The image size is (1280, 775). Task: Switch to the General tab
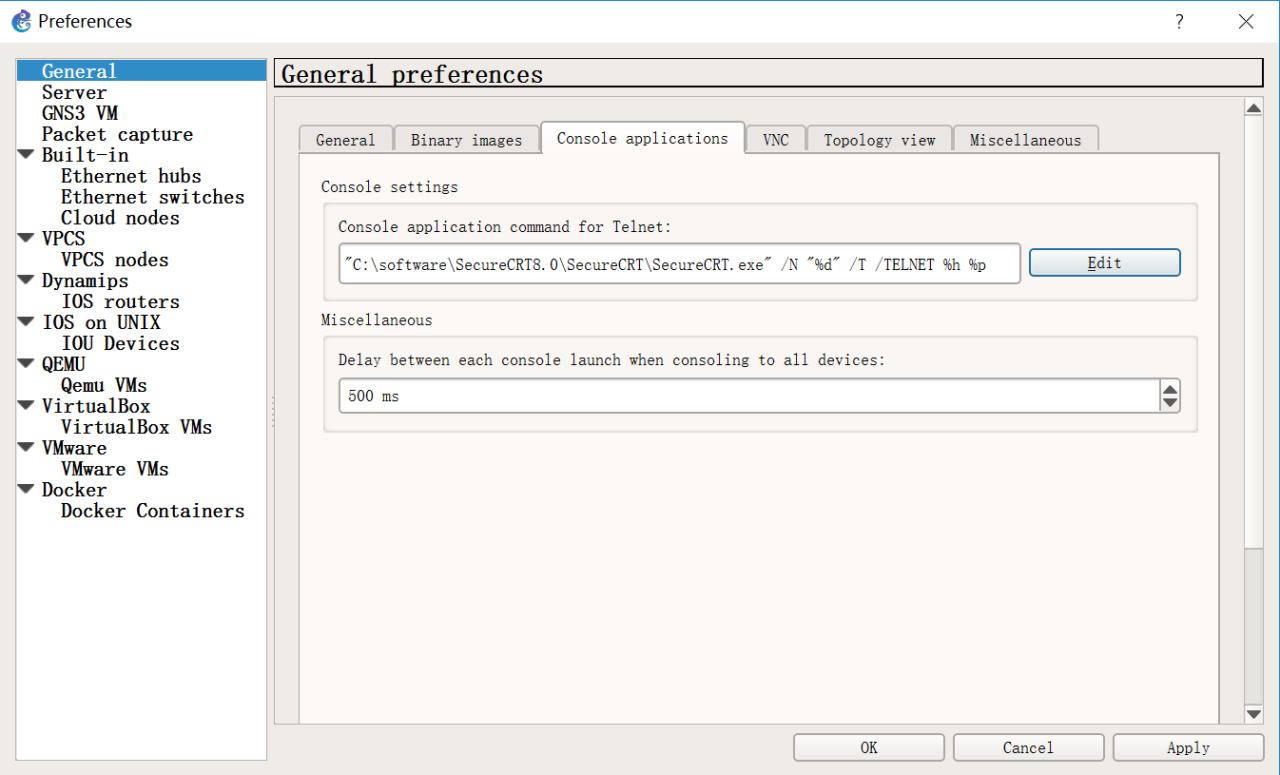pyautogui.click(x=346, y=140)
